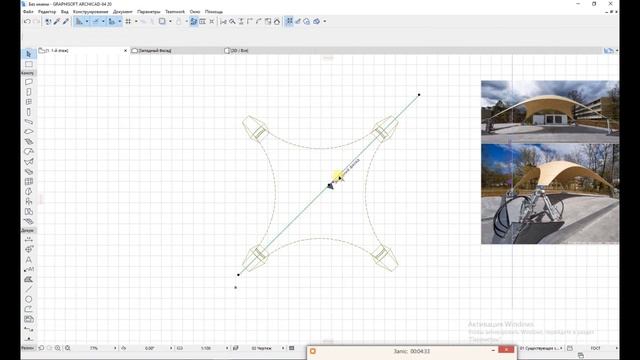Open the Параметры menu
The image size is (640, 360).
pos(149,12)
